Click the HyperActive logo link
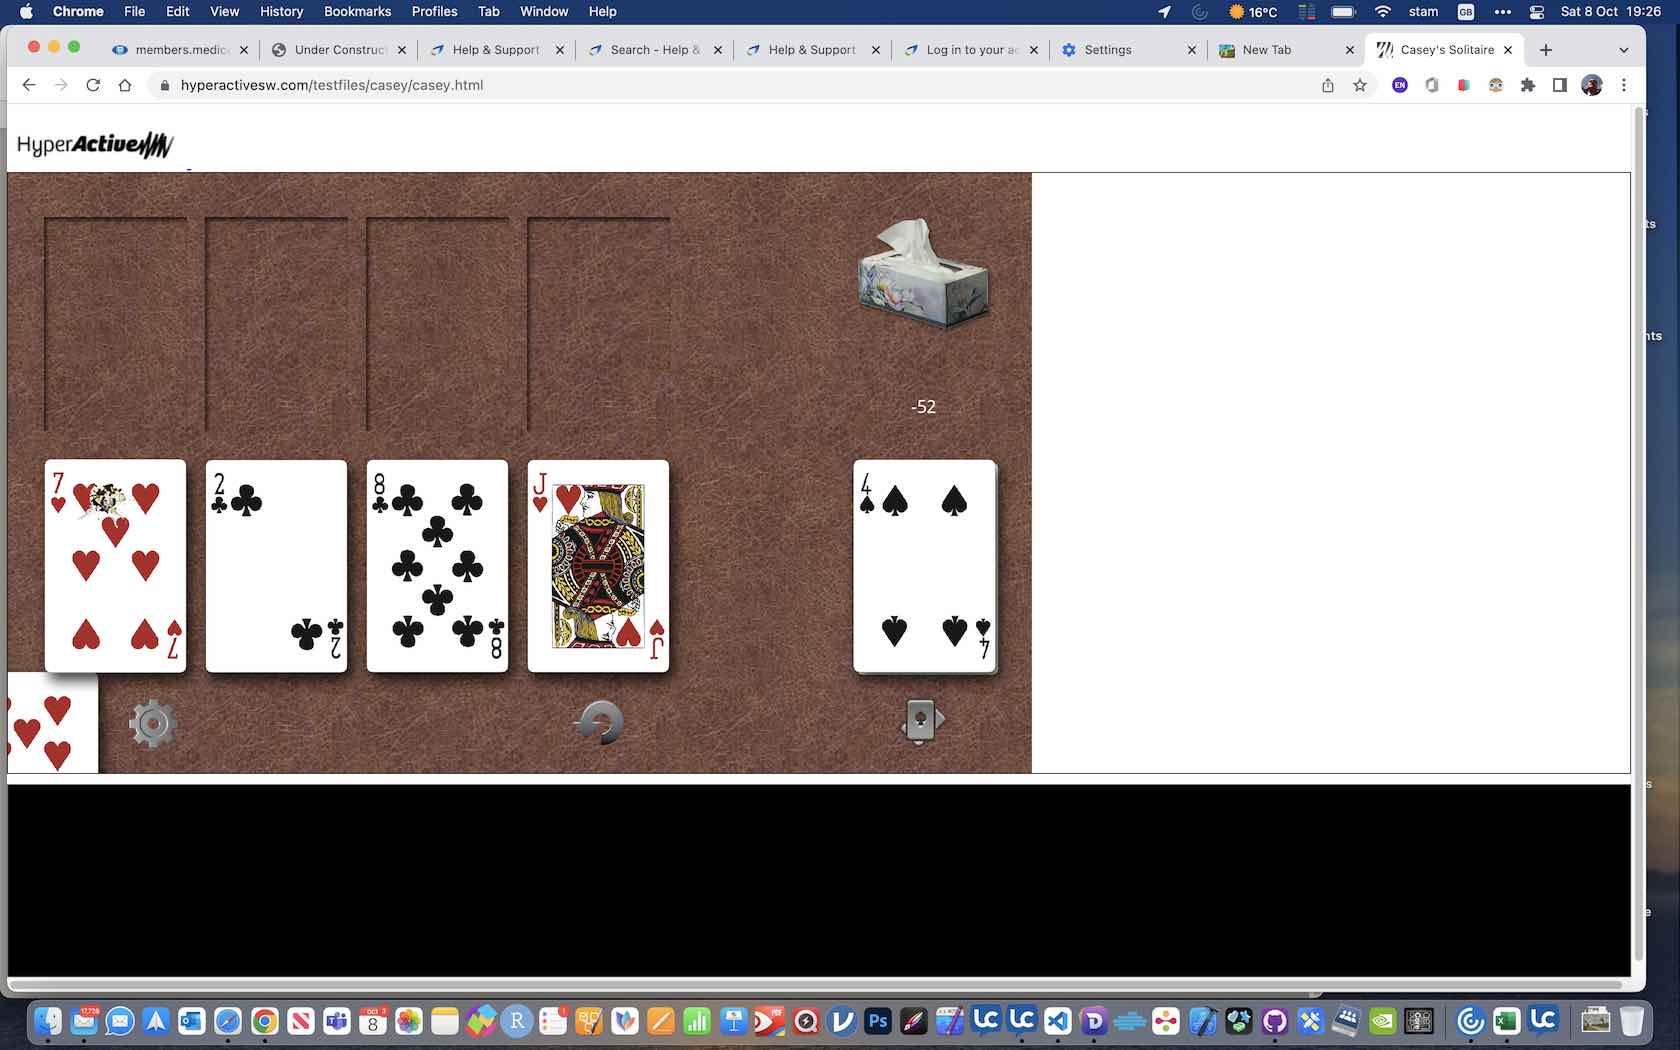1680x1050 pixels. coord(95,145)
